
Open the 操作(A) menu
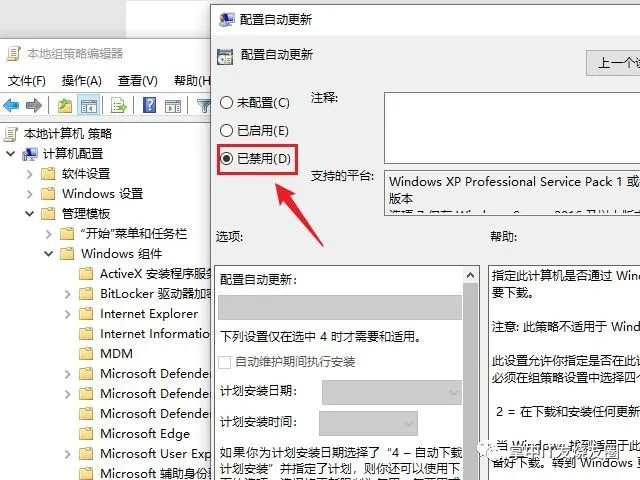[81, 80]
